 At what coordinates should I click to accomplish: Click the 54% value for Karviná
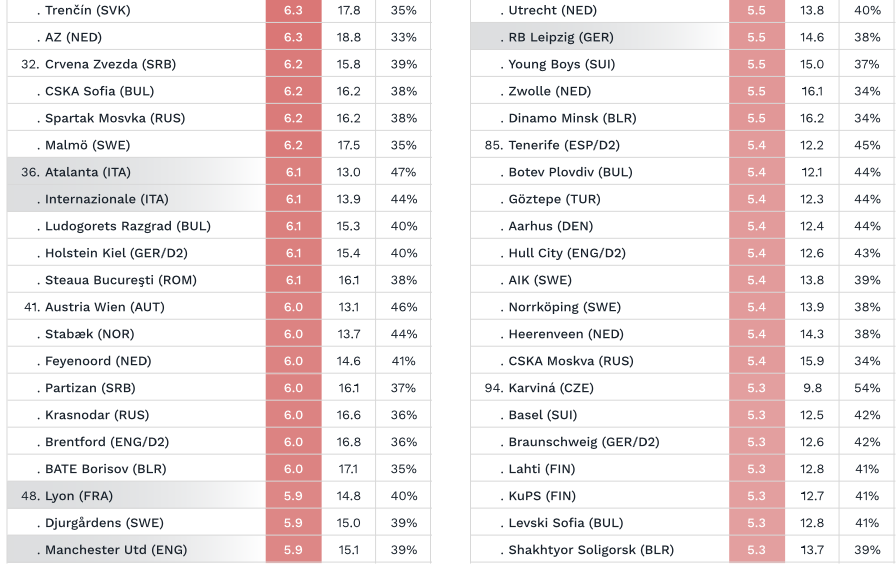pyautogui.click(x=867, y=388)
